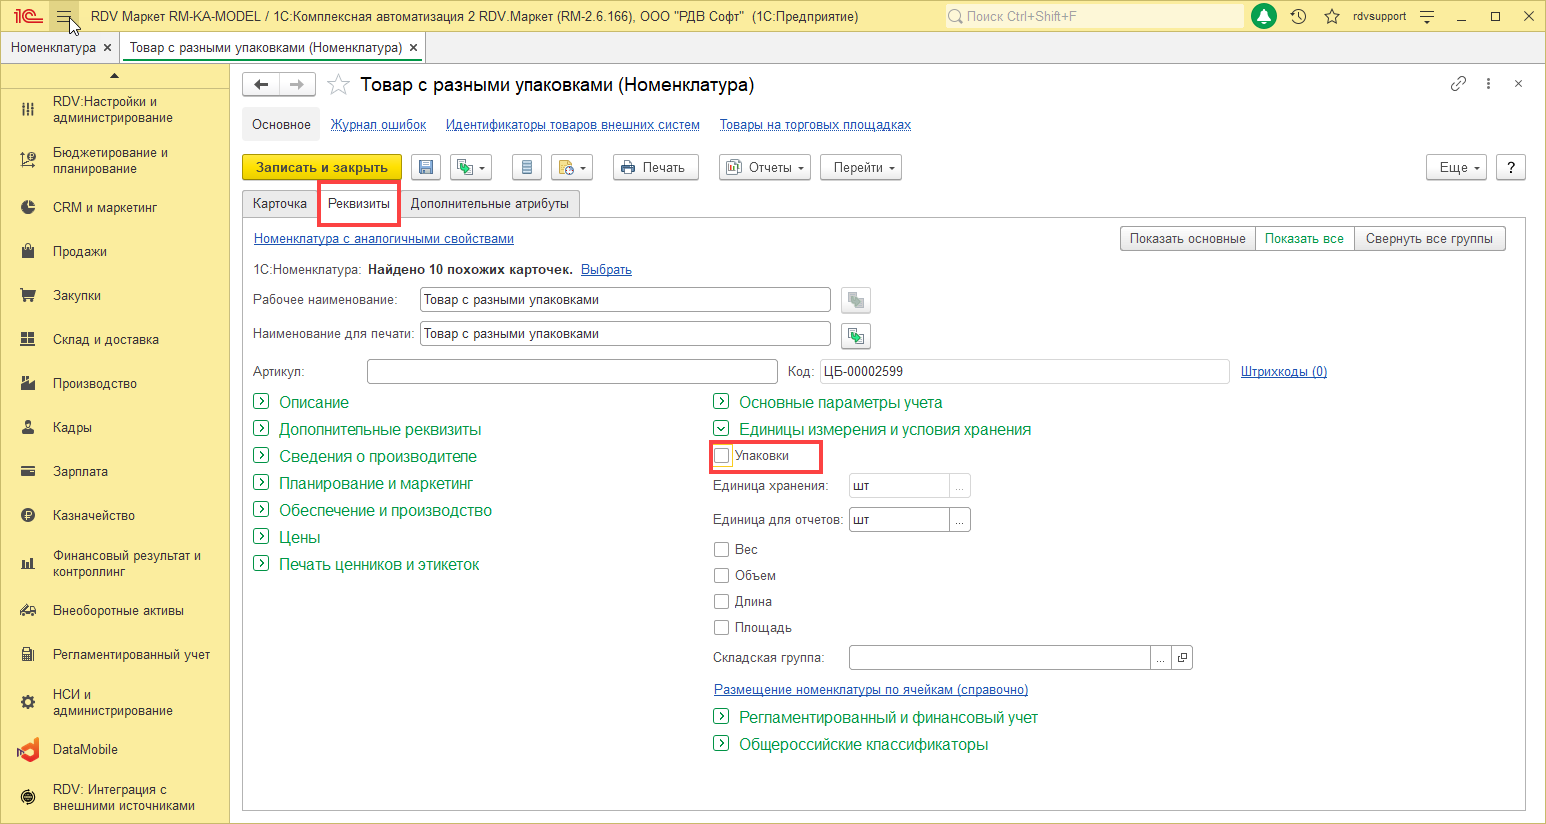
Task: Open the Отчеты dropdown menu
Action: pos(765,167)
